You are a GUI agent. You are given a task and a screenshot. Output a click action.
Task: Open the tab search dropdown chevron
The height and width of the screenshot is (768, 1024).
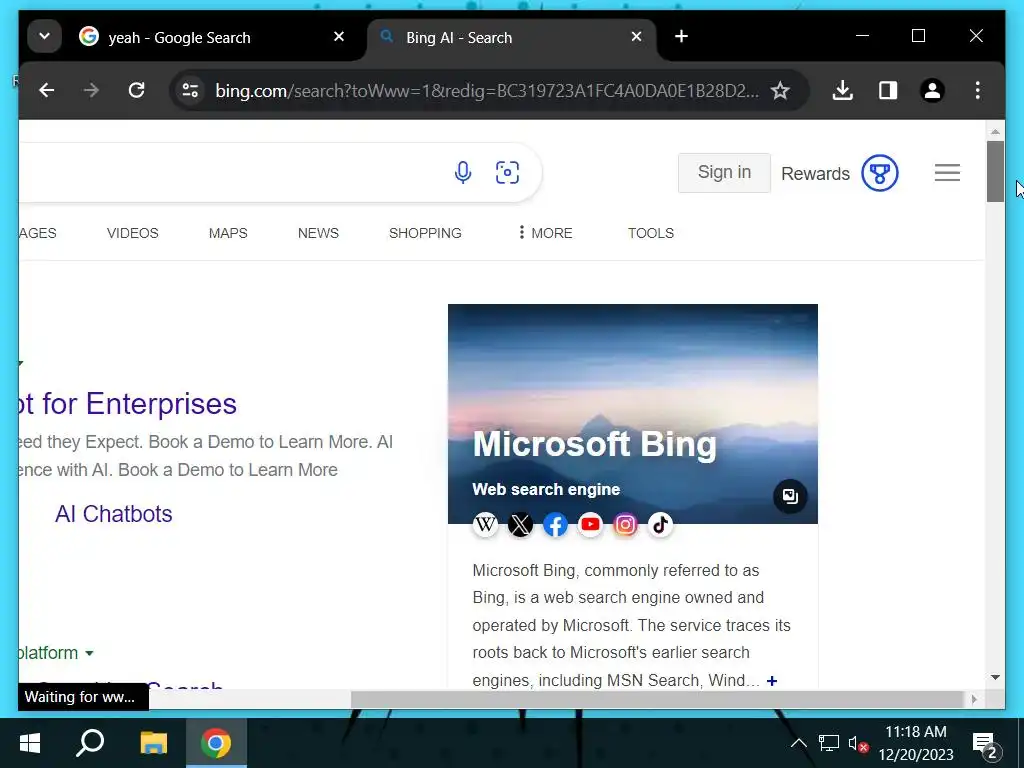click(x=44, y=37)
